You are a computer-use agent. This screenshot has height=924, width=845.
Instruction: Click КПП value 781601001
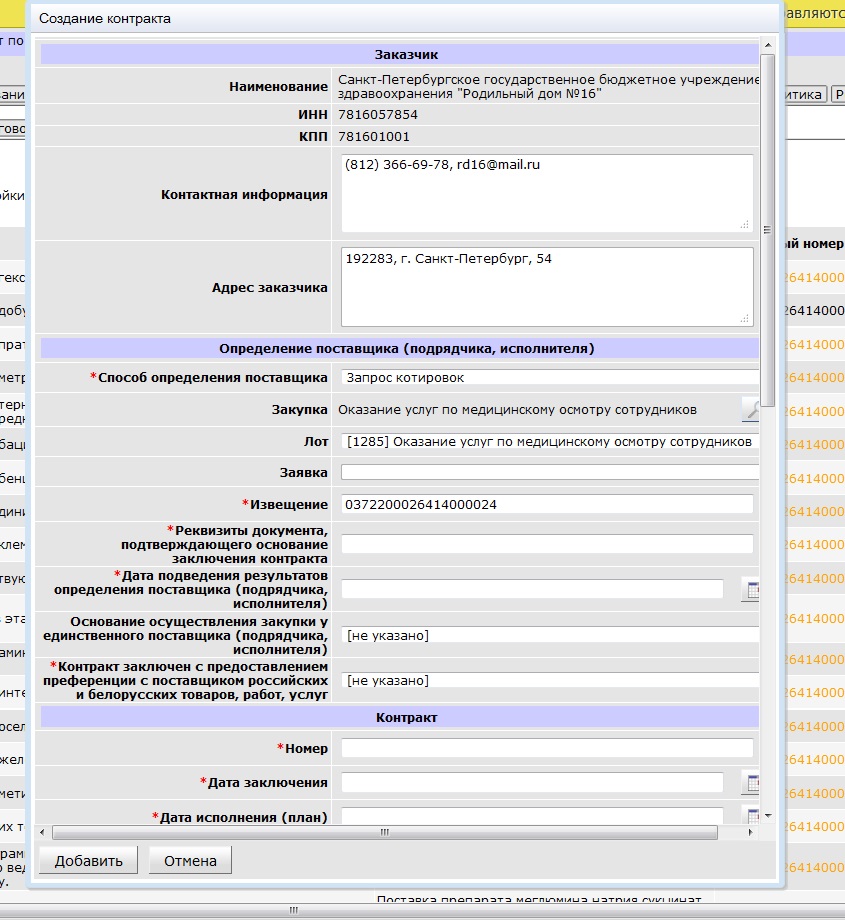pos(374,137)
